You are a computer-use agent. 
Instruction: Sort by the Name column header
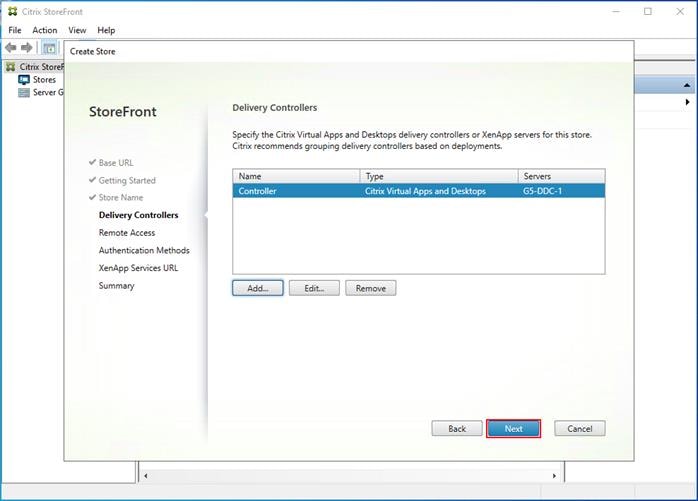click(x=296, y=176)
